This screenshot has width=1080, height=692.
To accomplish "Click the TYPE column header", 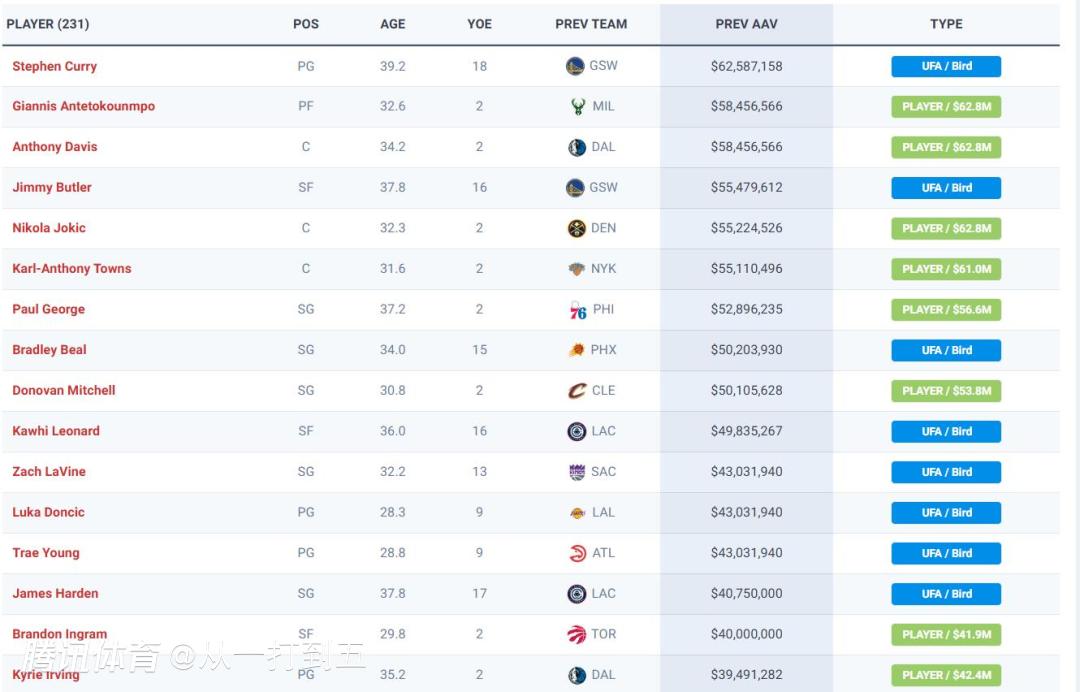I will pyautogui.click(x=946, y=24).
